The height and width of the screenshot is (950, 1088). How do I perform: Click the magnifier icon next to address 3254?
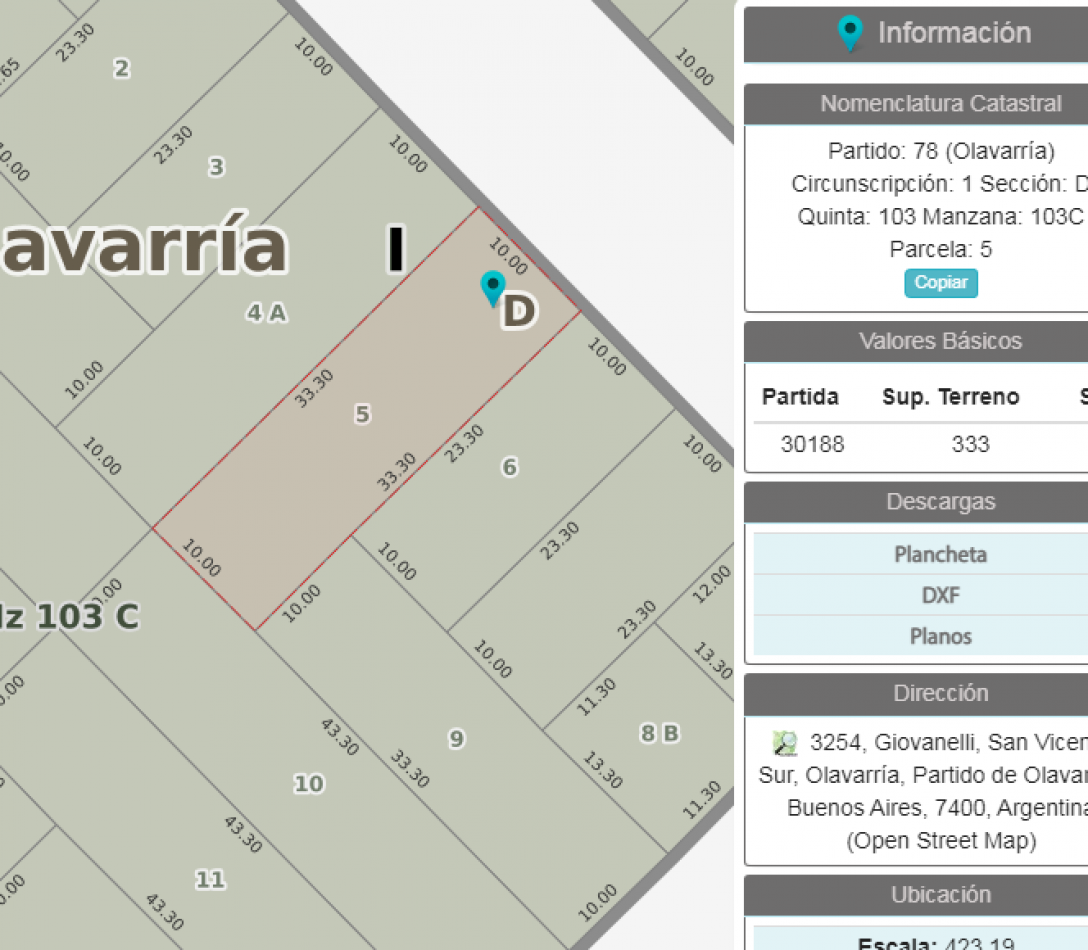pos(786,742)
